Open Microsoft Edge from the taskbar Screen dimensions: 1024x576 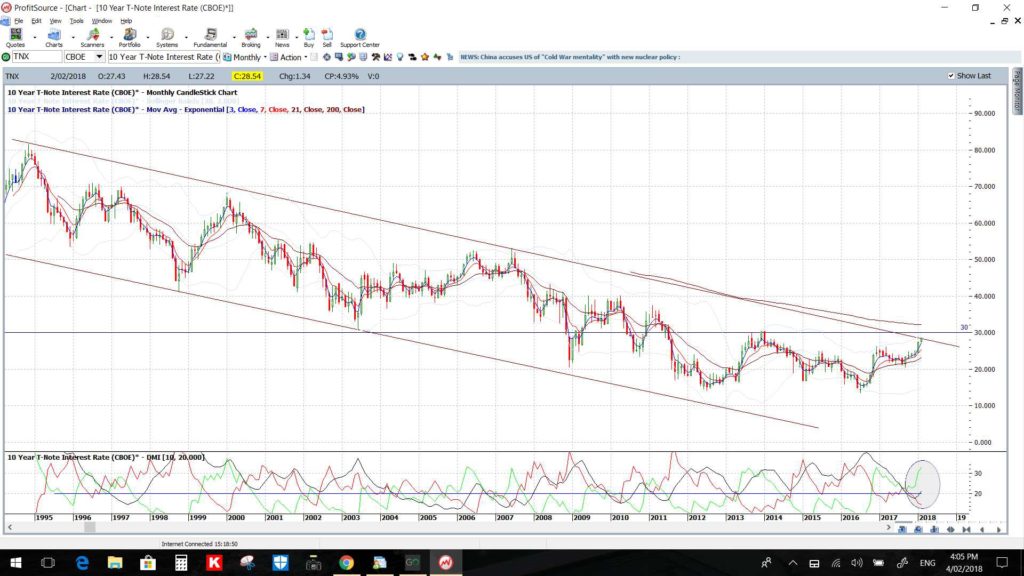82,562
